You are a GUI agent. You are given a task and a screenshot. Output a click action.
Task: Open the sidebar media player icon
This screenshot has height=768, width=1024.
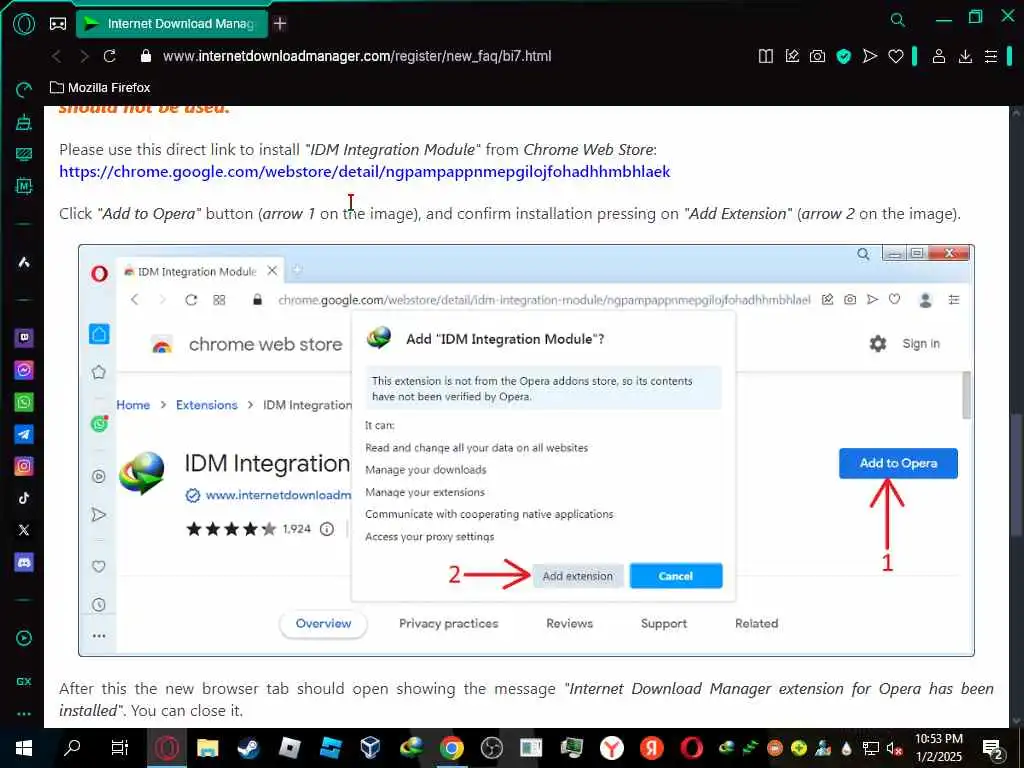click(x=24, y=639)
